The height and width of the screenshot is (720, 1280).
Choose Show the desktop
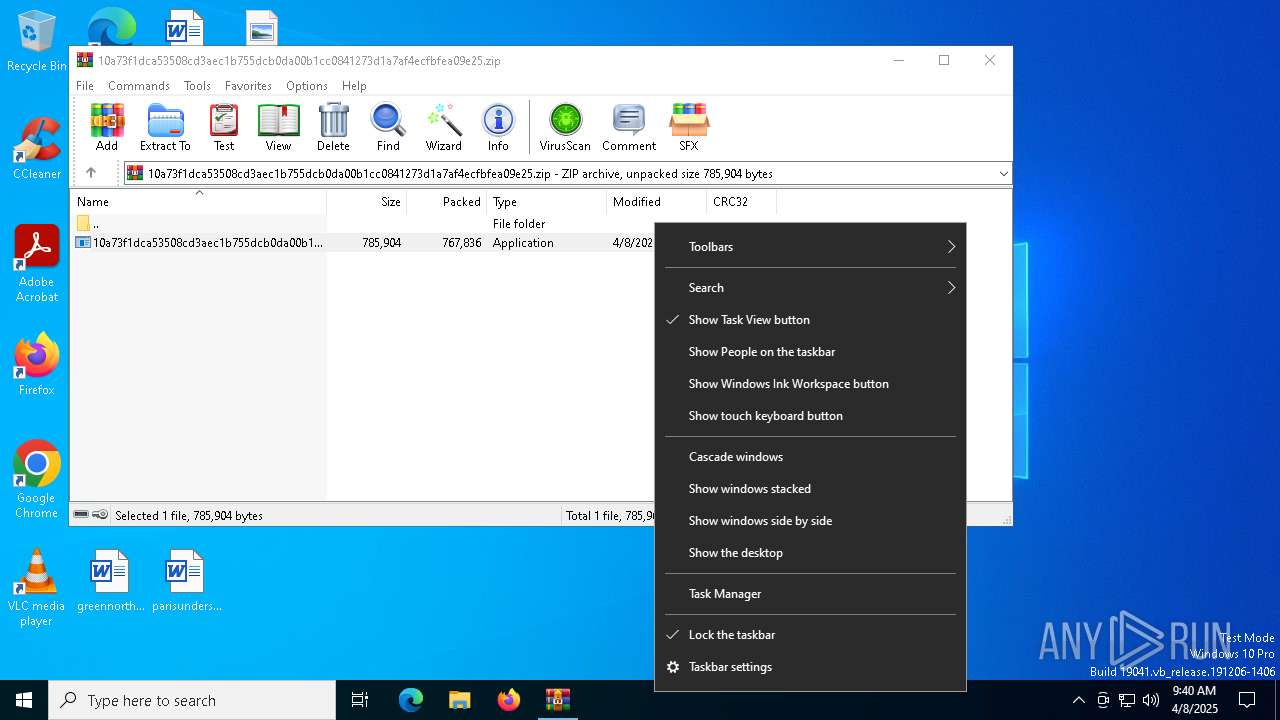810,553
